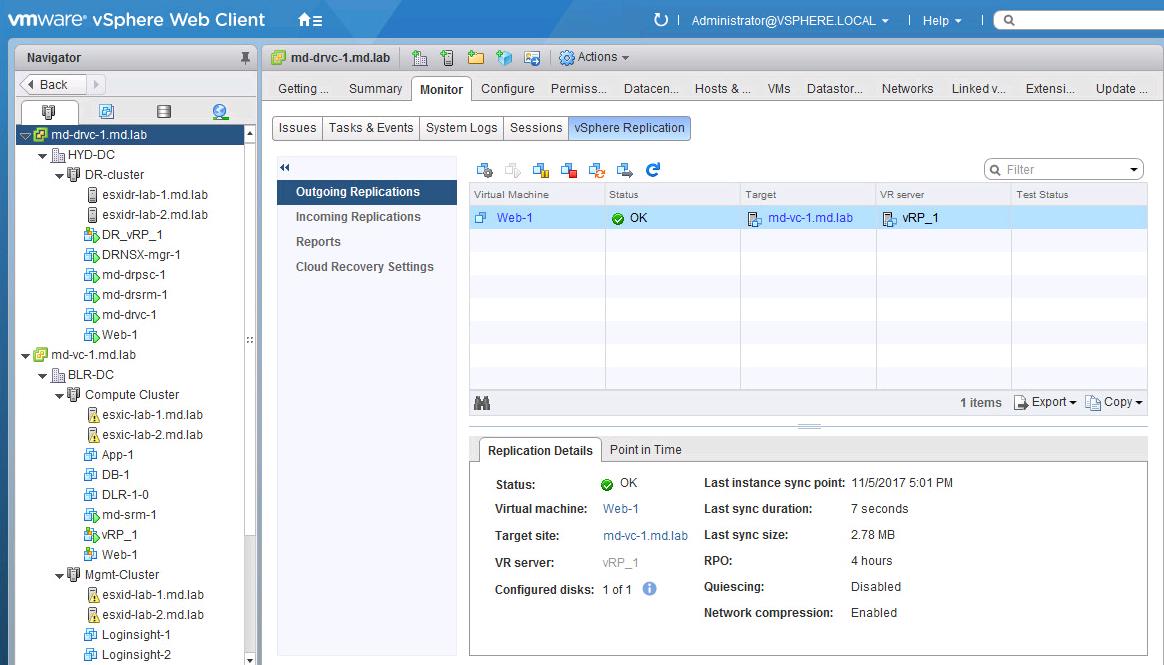Open the Web-1 link in Replication Details
The height and width of the screenshot is (665, 1164).
(x=621, y=509)
